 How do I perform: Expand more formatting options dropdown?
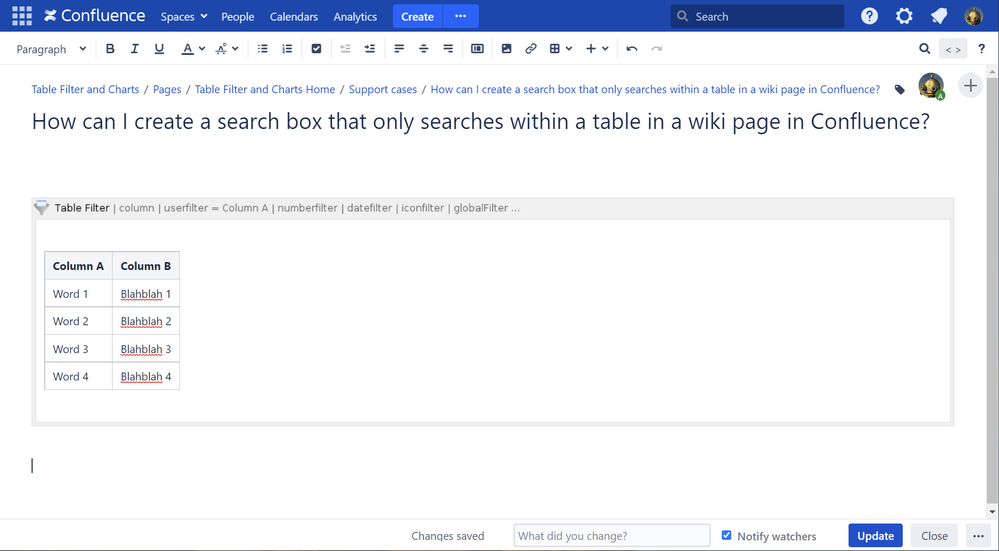pos(235,48)
